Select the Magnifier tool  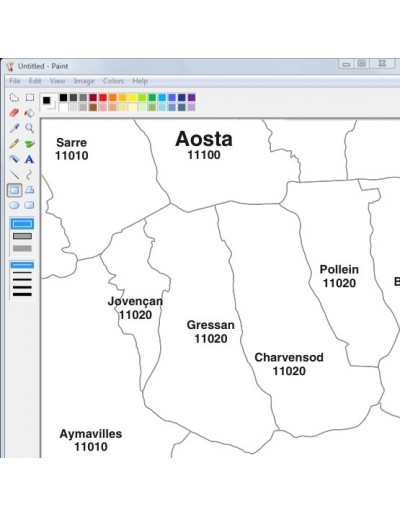pos(30,128)
